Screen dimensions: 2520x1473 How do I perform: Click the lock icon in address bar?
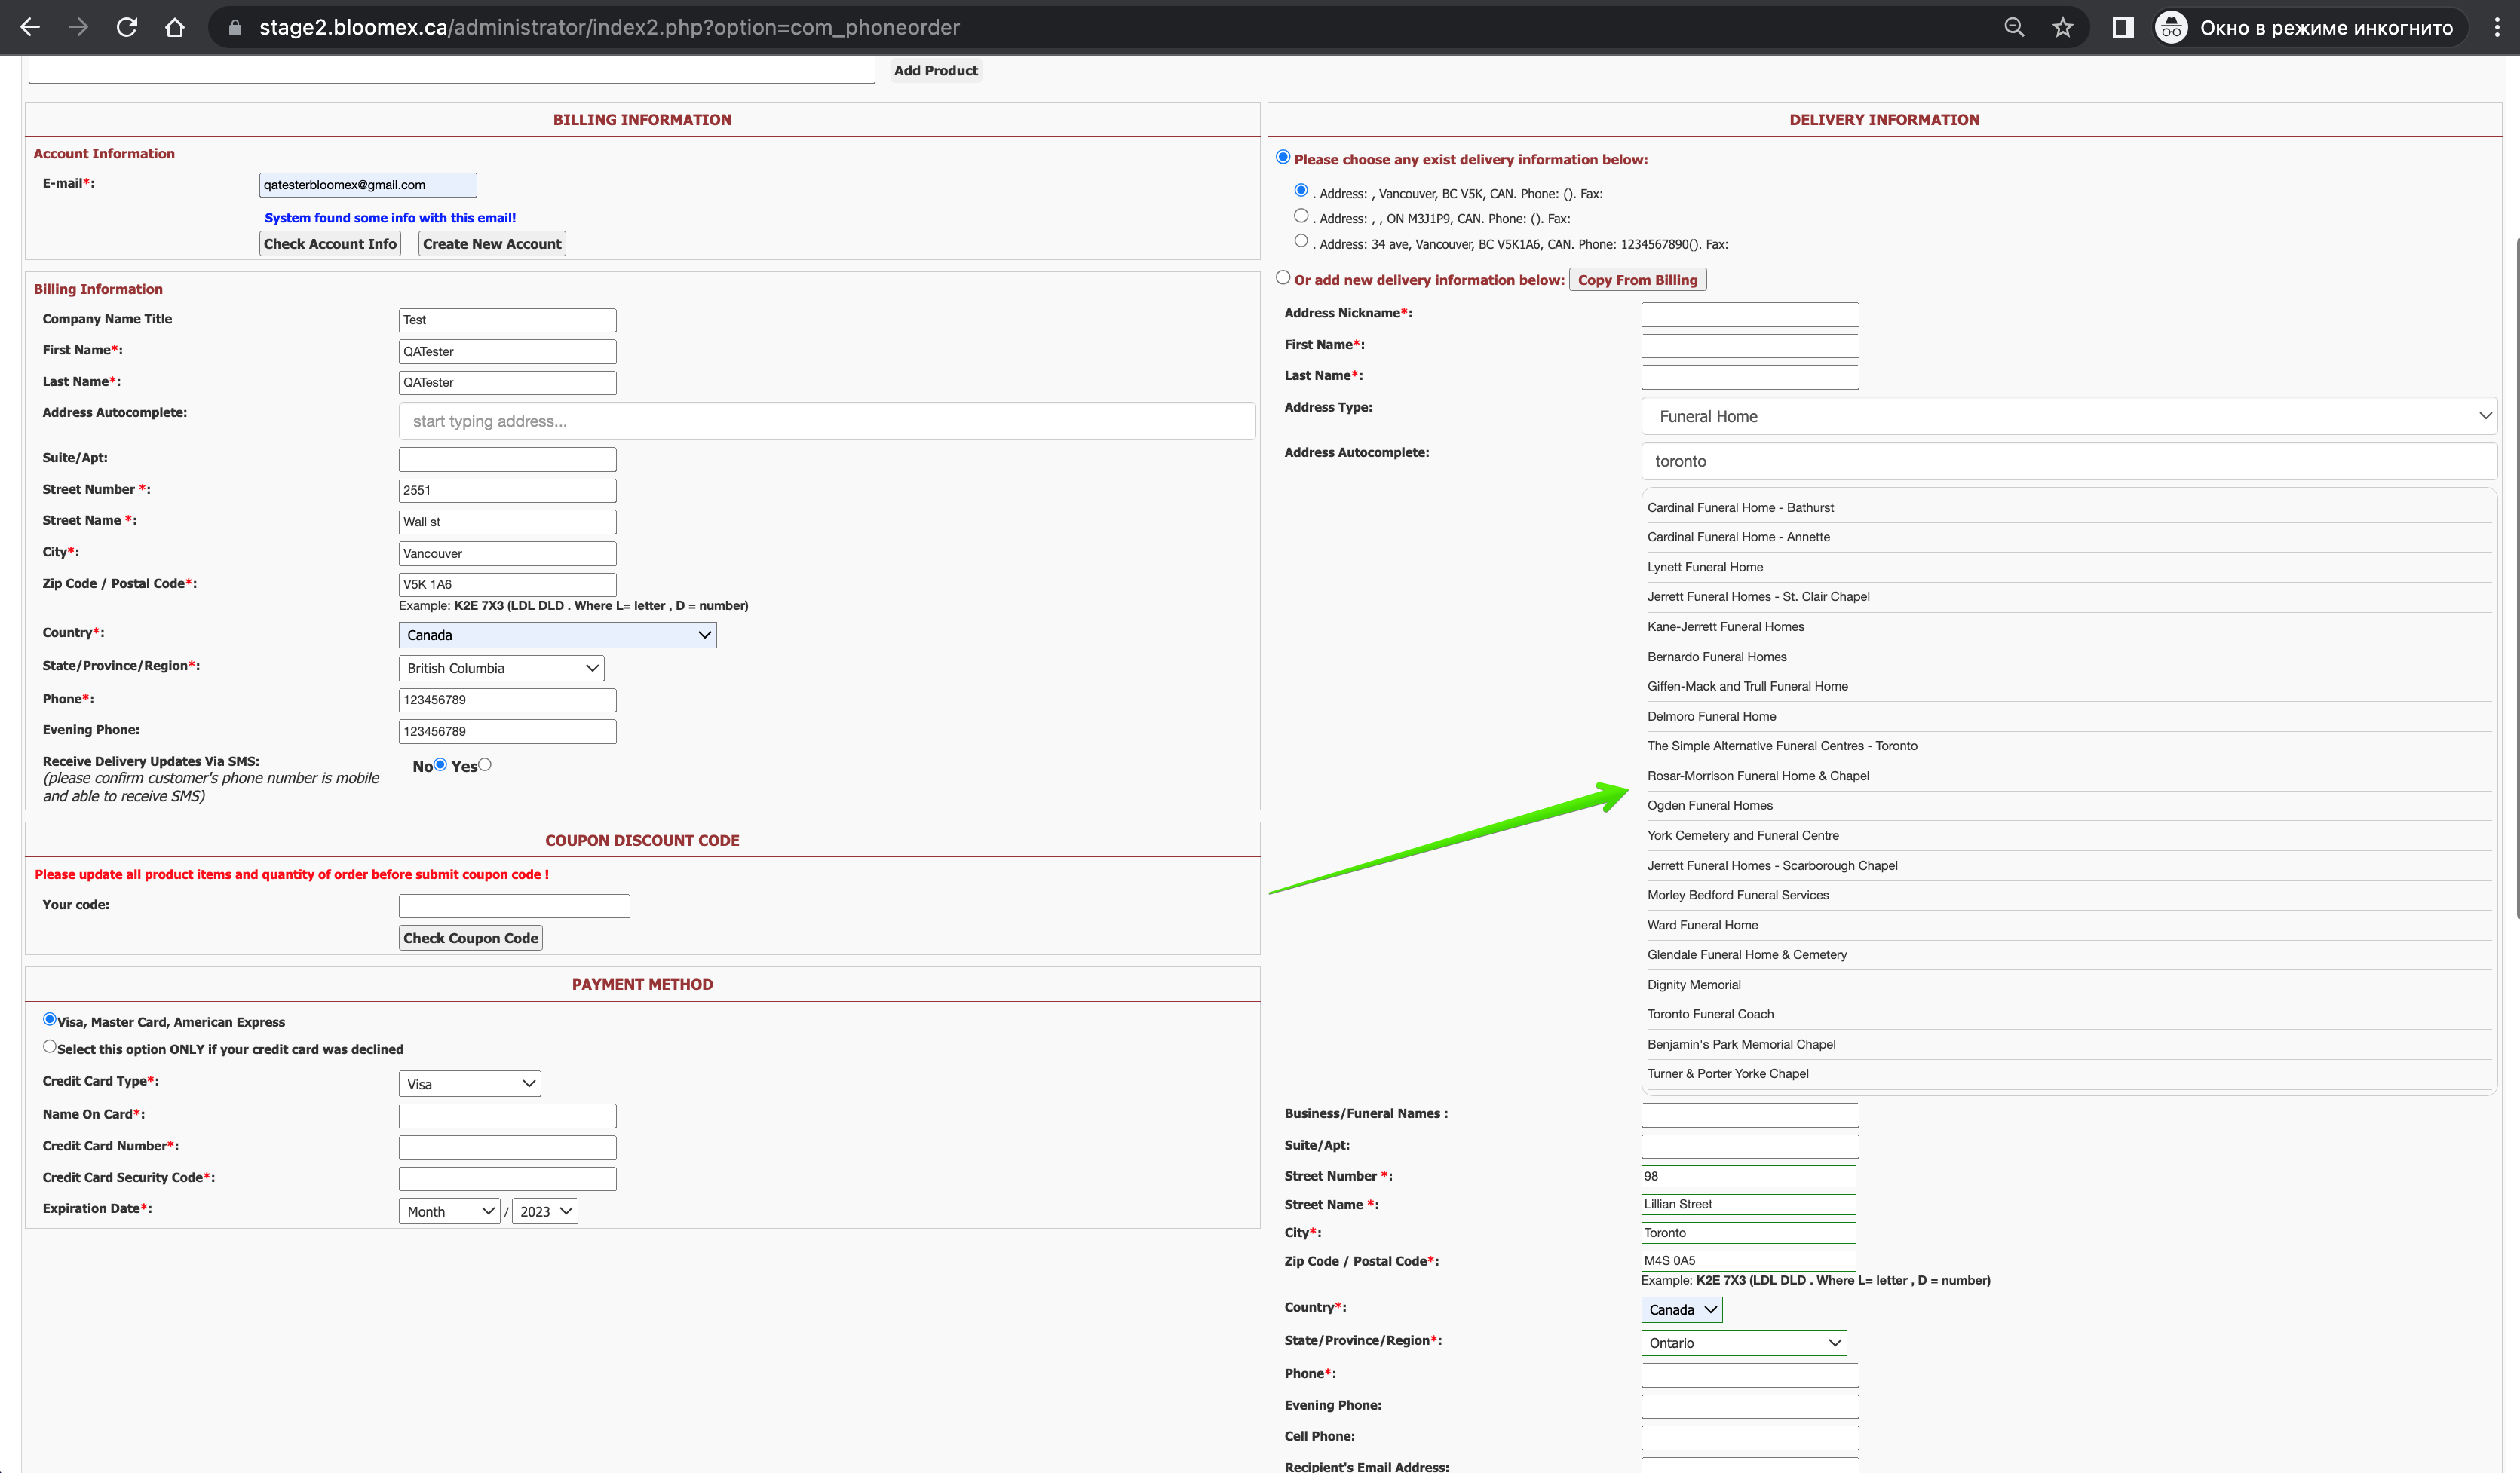pos(235,28)
